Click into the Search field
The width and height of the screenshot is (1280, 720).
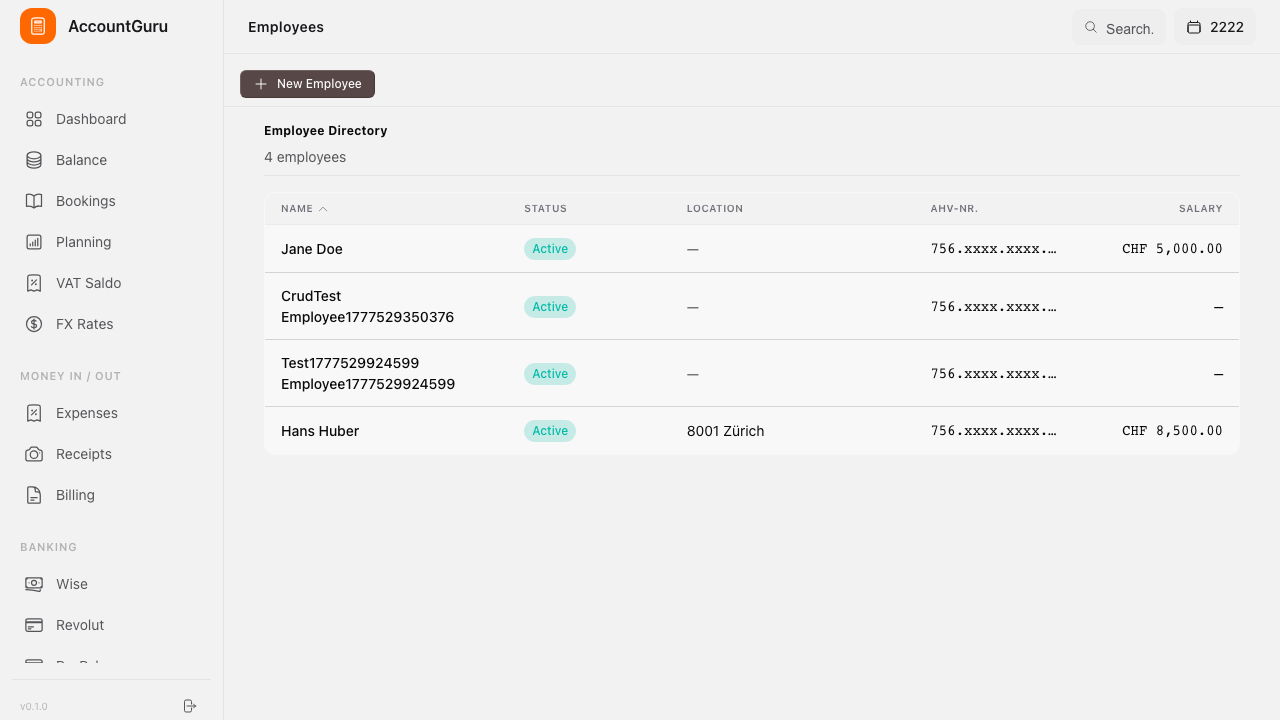click(x=1118, y=28)
